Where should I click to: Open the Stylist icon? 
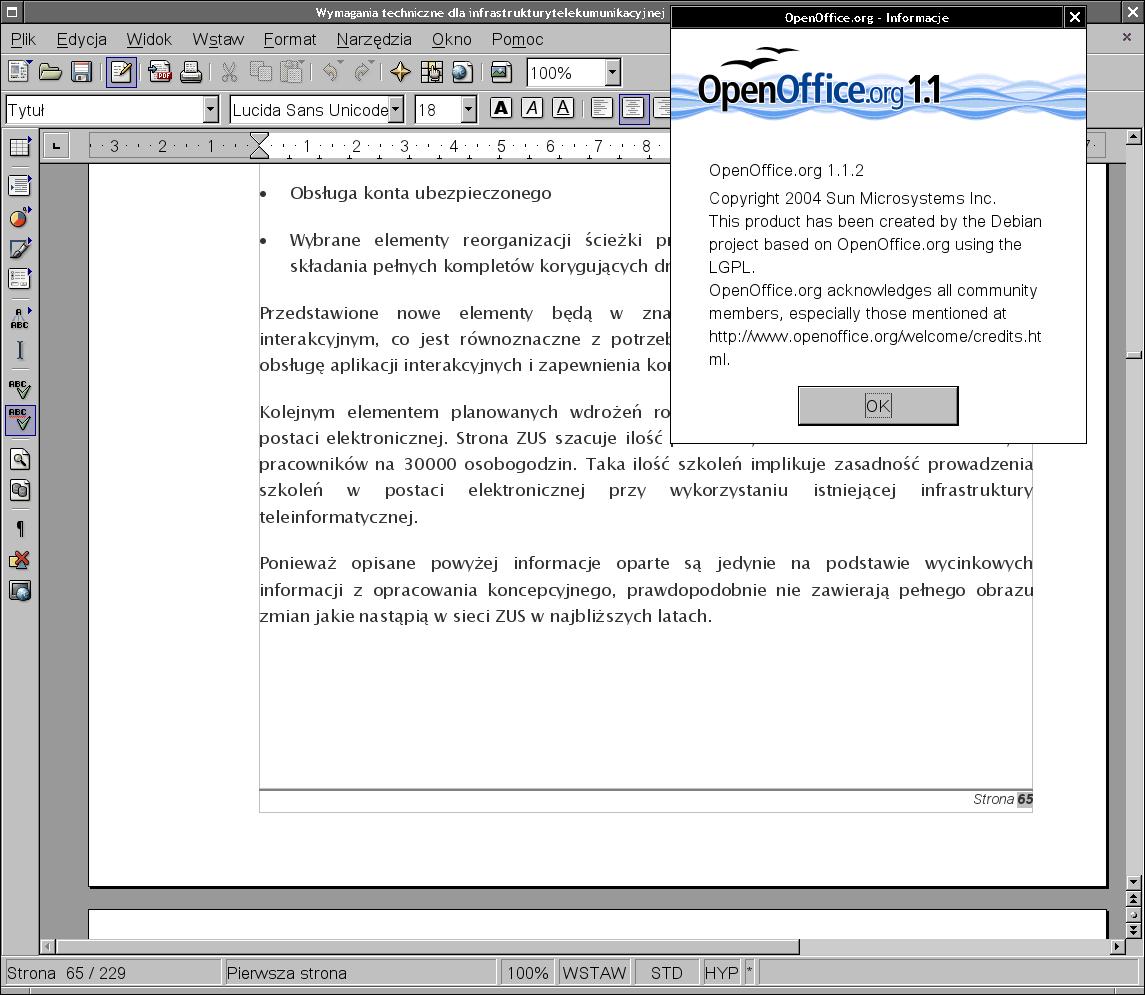[431, 72]
